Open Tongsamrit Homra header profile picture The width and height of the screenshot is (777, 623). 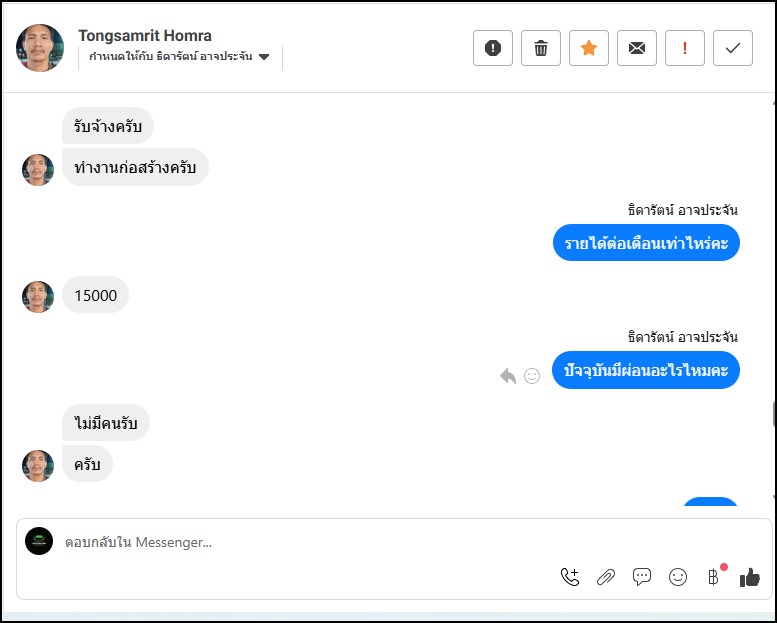point(40,48)
